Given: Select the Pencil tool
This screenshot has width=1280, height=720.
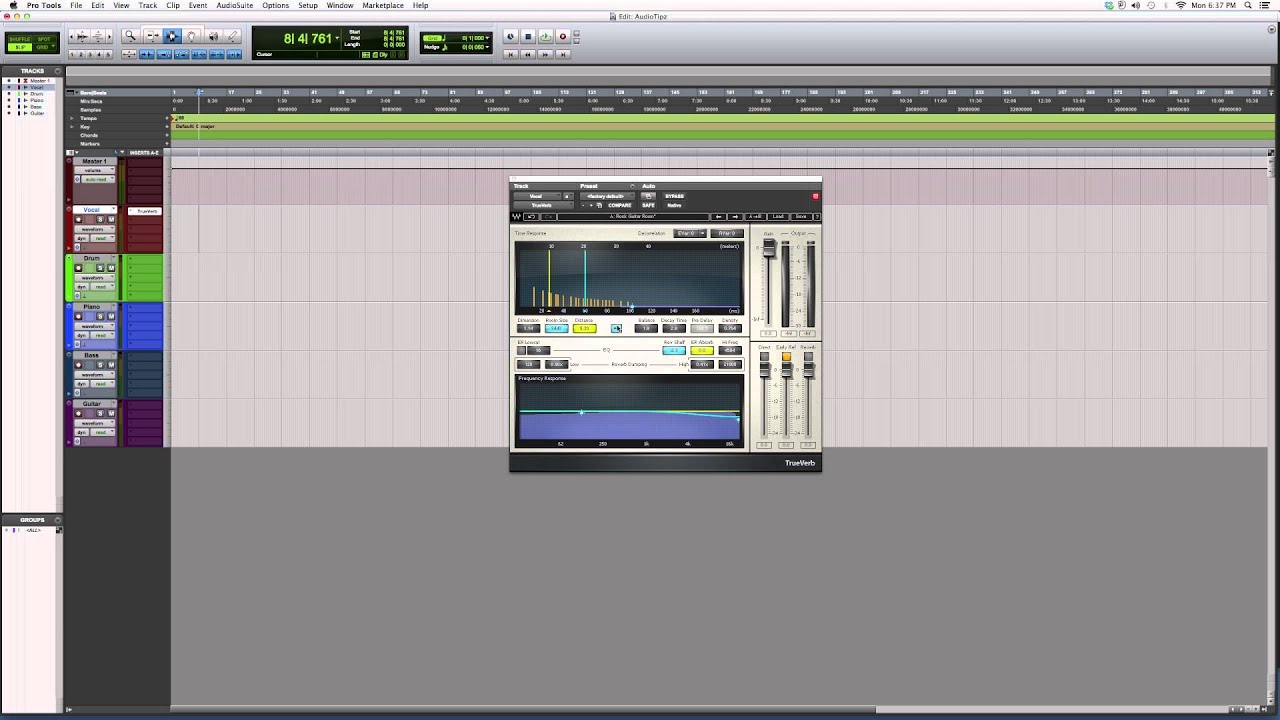Looking at the screenshot, I should click(x=232, y=35).
